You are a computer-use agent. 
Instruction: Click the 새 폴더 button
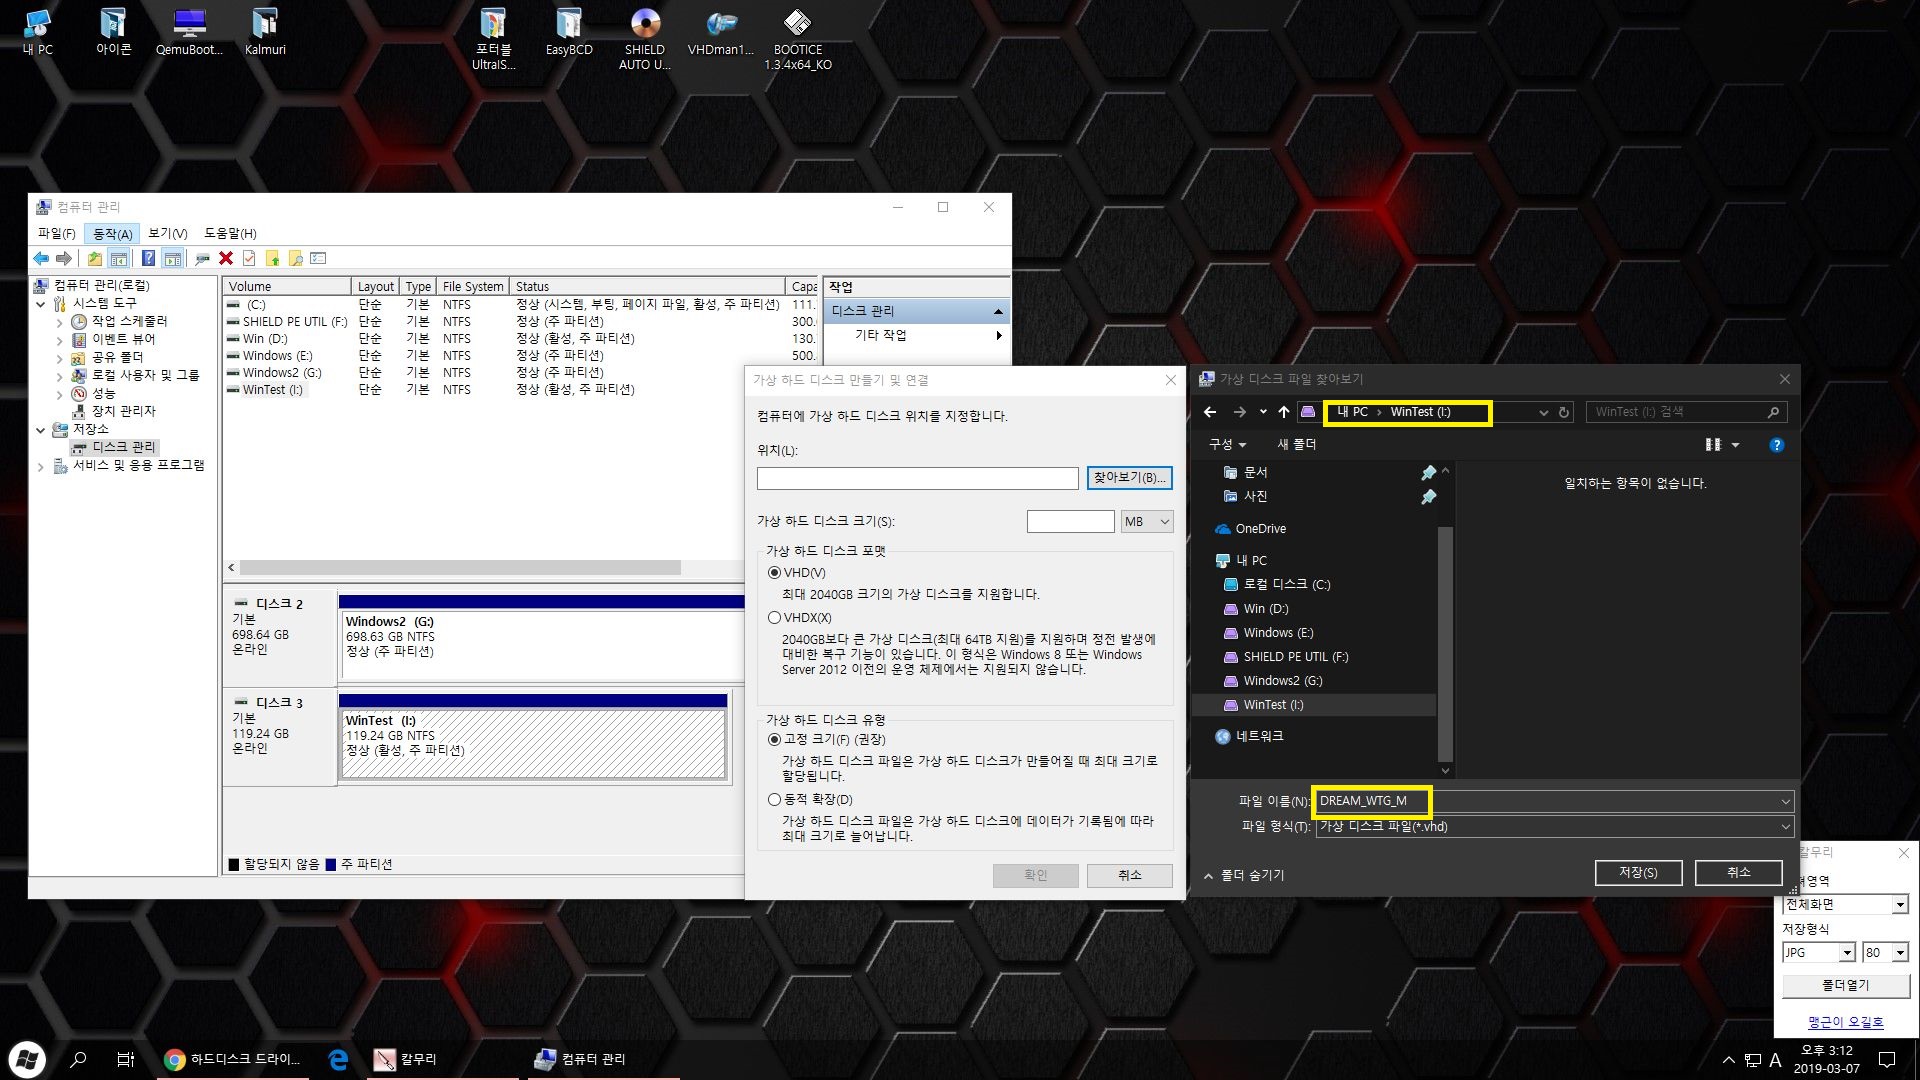(1296, 445)
